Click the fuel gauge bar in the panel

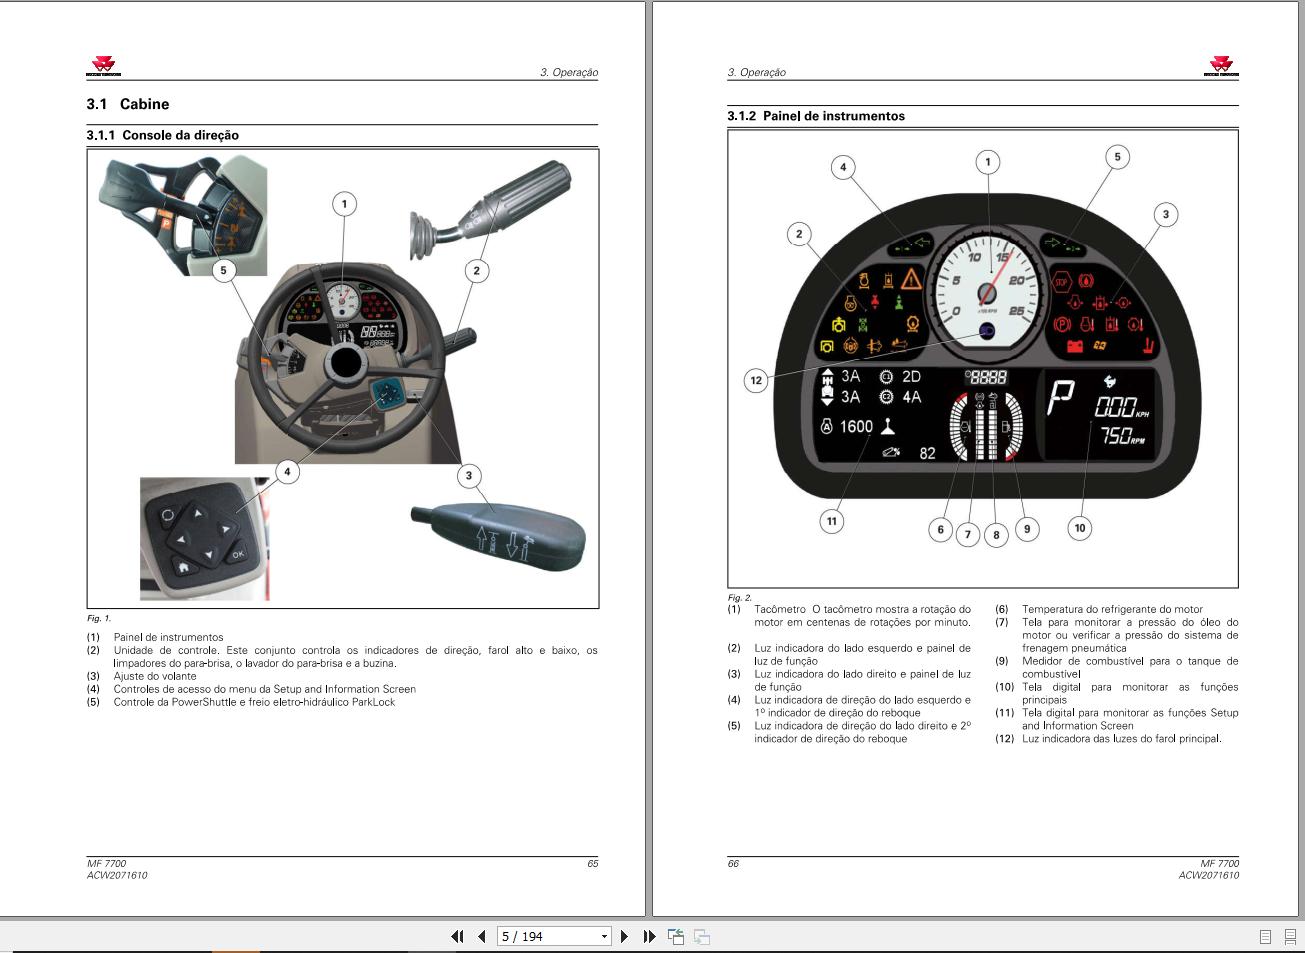[x=1010, y=427]
